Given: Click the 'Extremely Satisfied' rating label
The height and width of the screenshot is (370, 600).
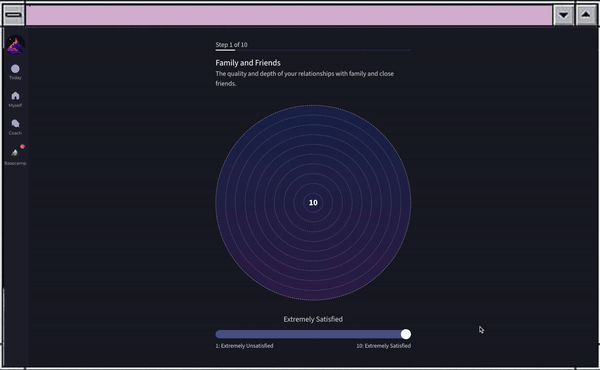Looking at the screenshot, I should 313,319.
